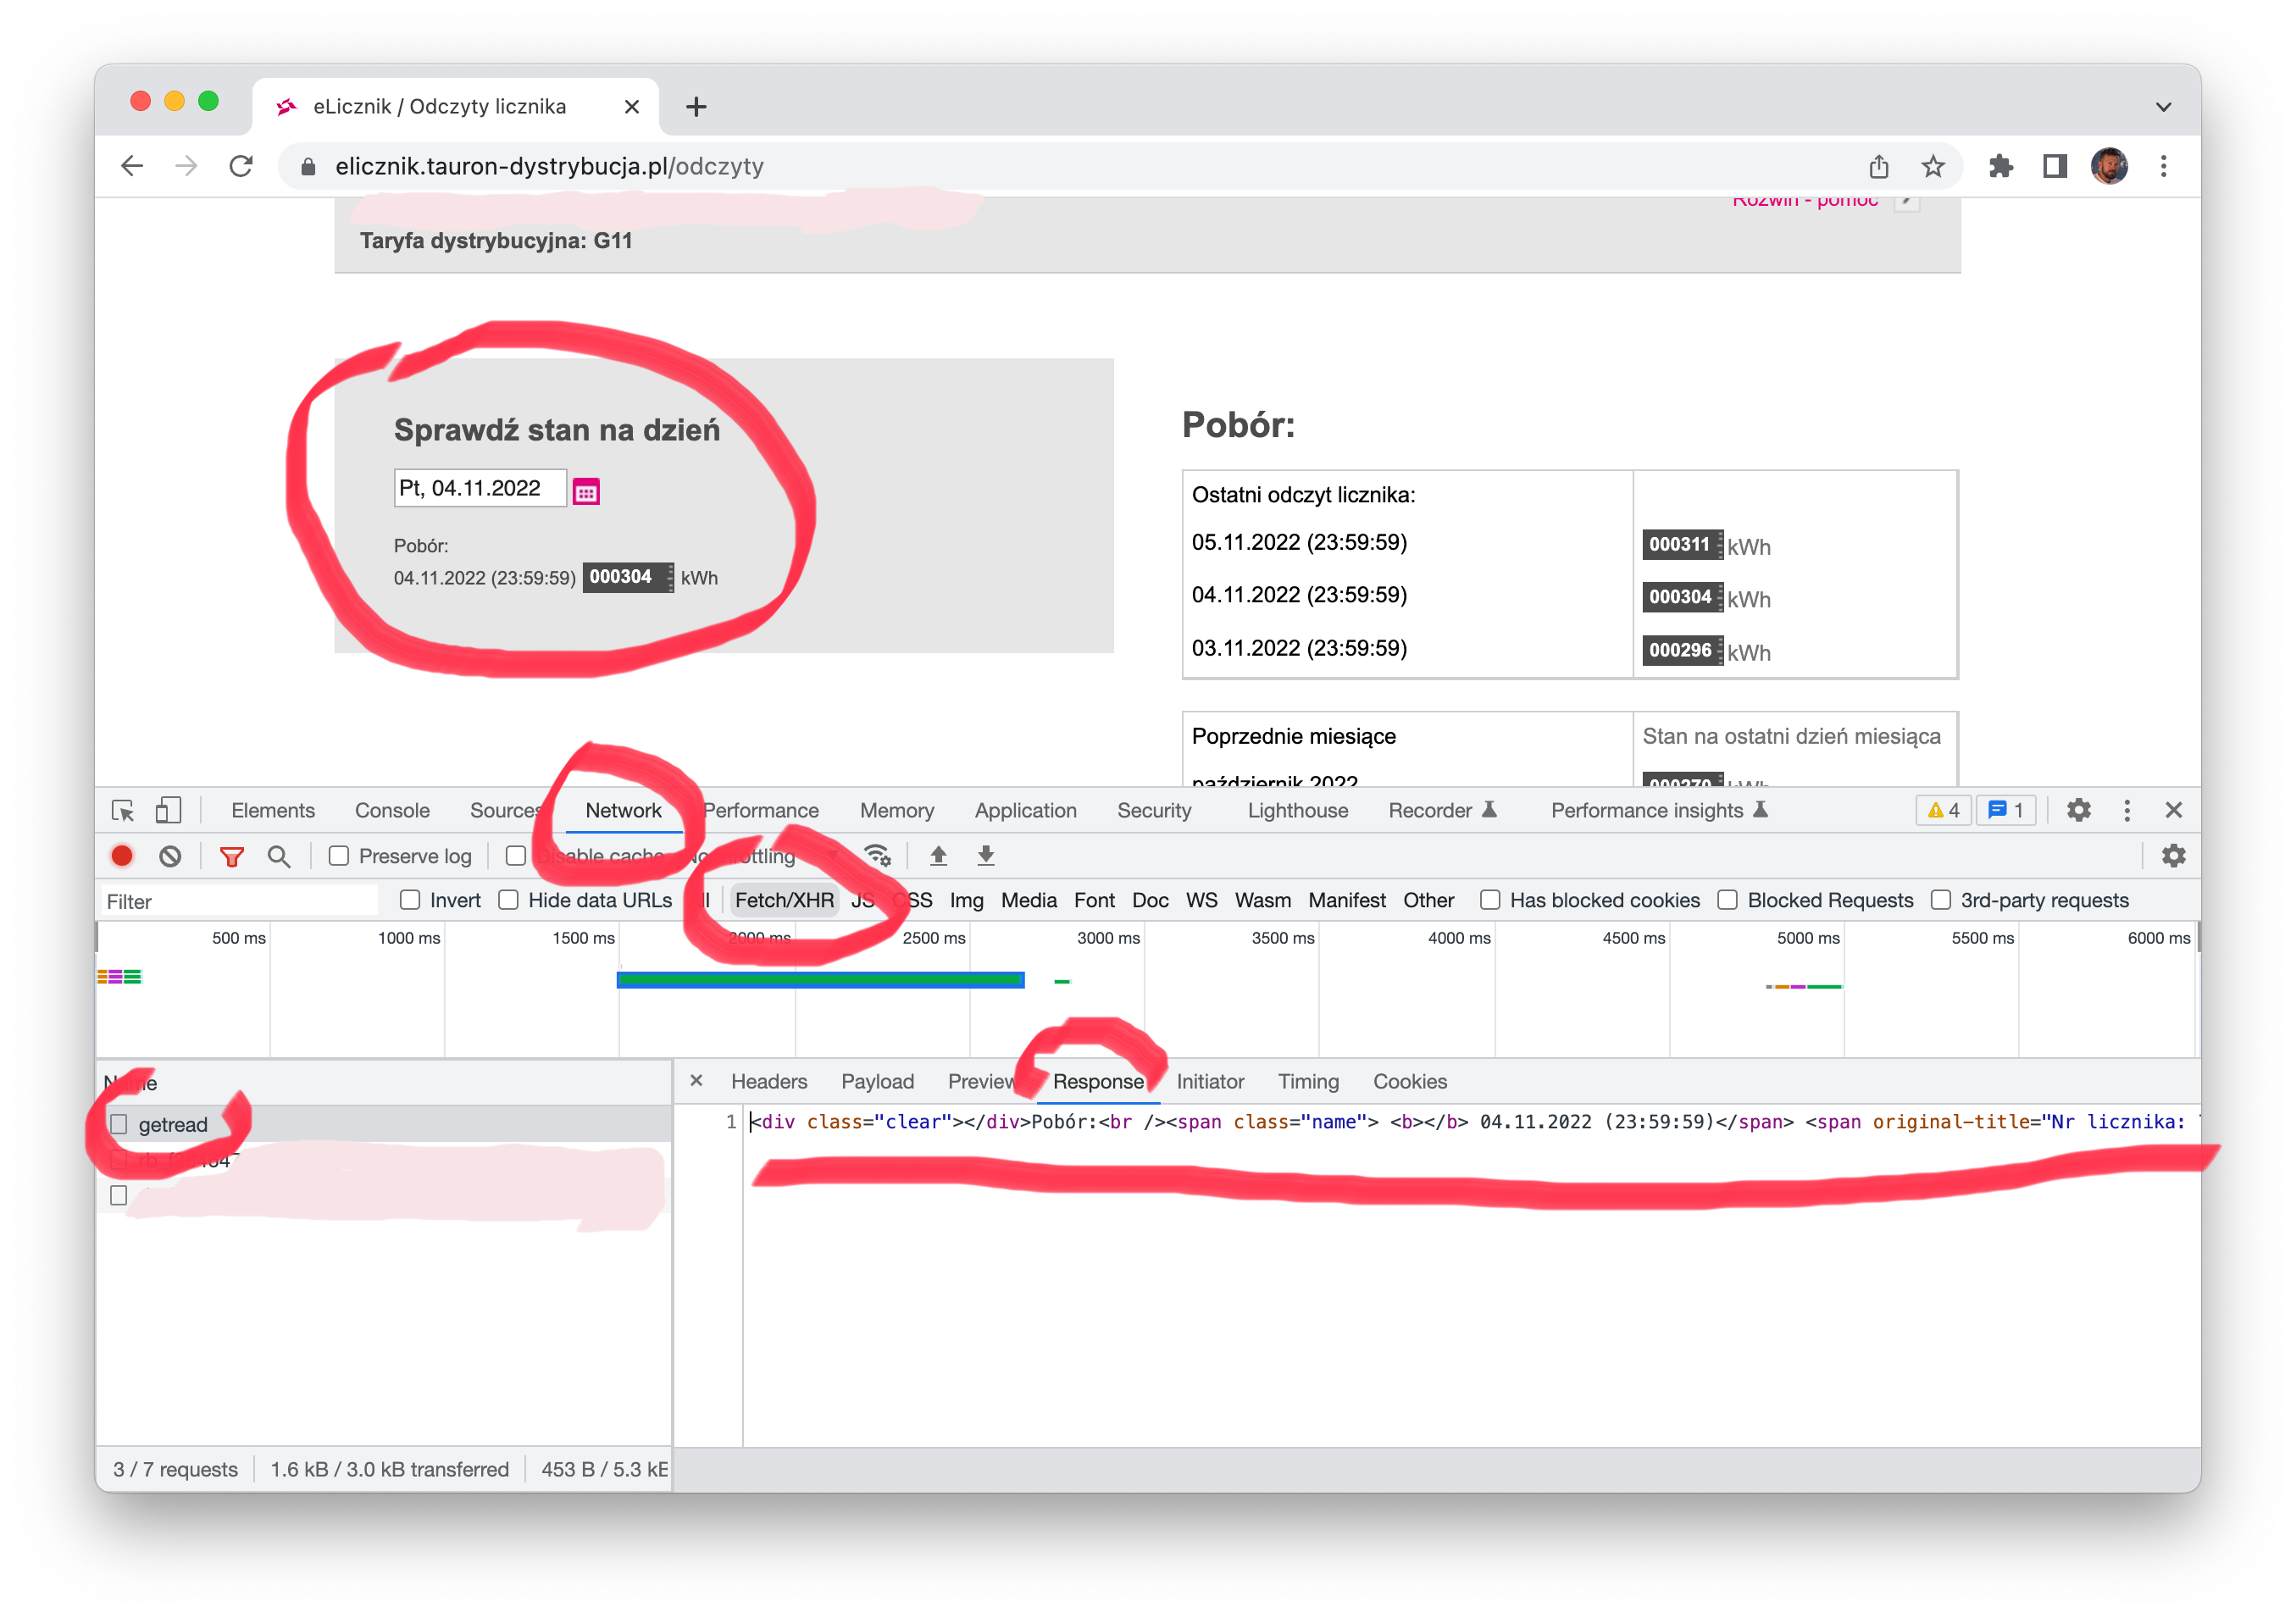Open the Headers tab of request
Viewport: 2296px width, 1618px height.
tap(768, 1081)
